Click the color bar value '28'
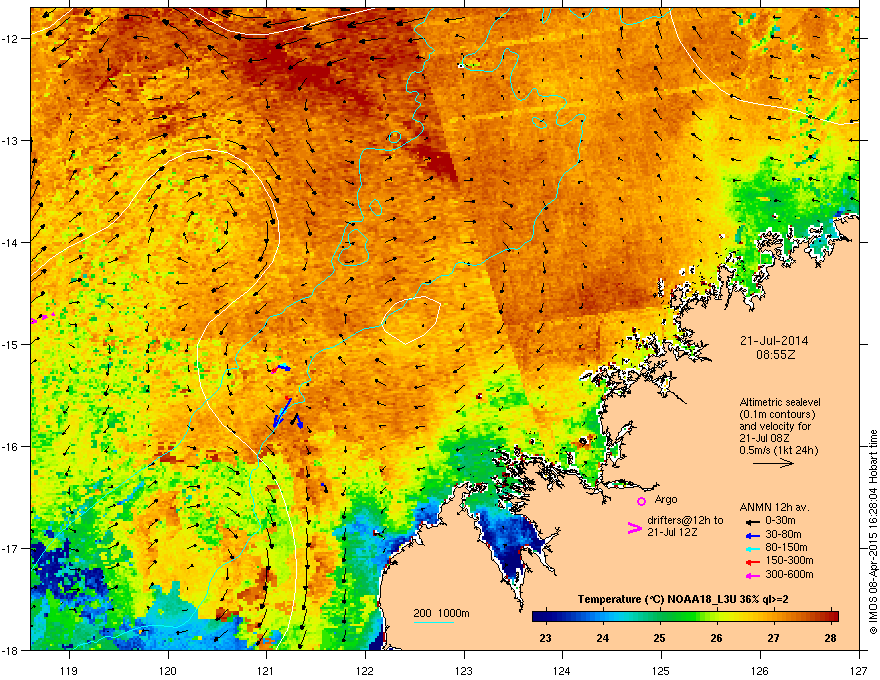Screen dimensions: 880x680 pos(831,638)
